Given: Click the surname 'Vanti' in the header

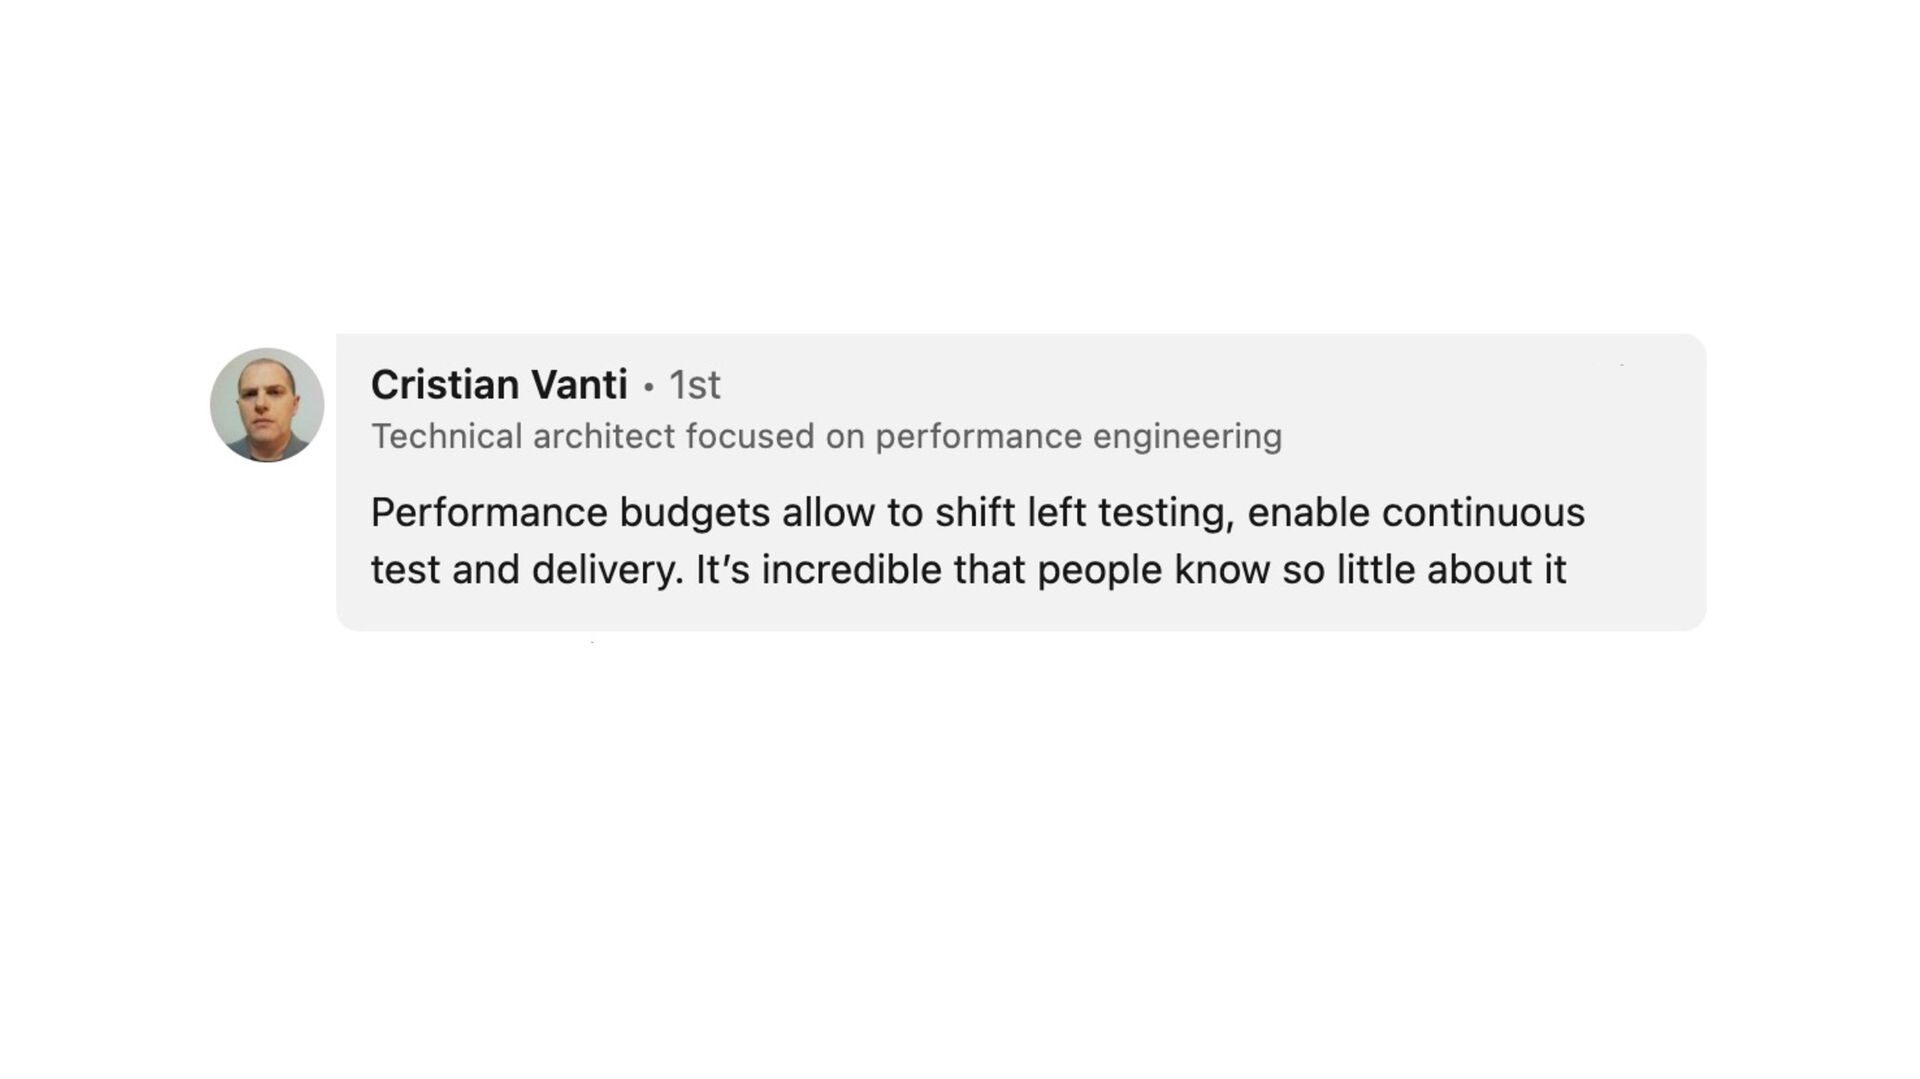Looking at the screenshot, I should pos(579,385).
